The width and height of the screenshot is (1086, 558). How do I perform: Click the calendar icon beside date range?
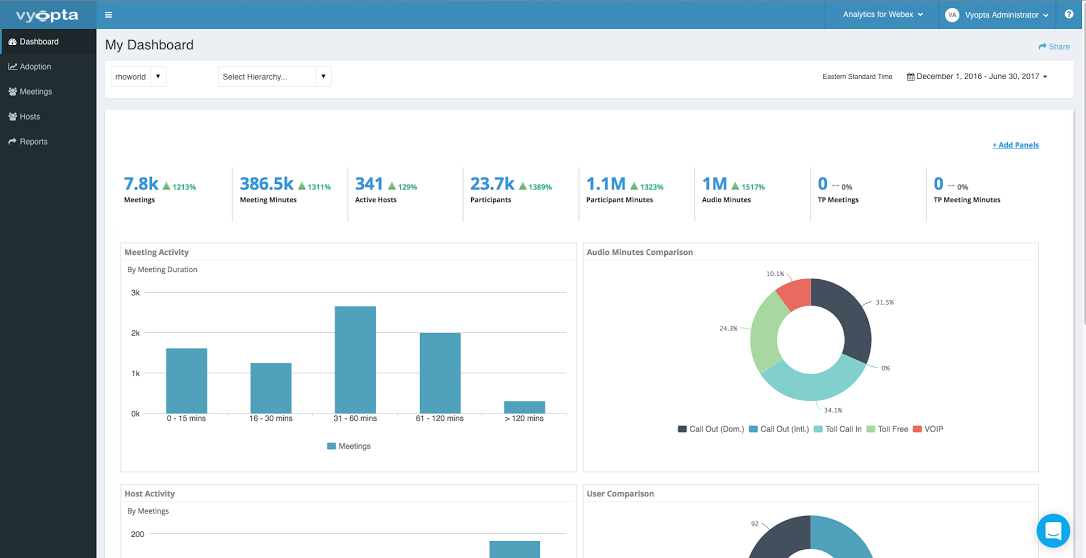[911, 77]
